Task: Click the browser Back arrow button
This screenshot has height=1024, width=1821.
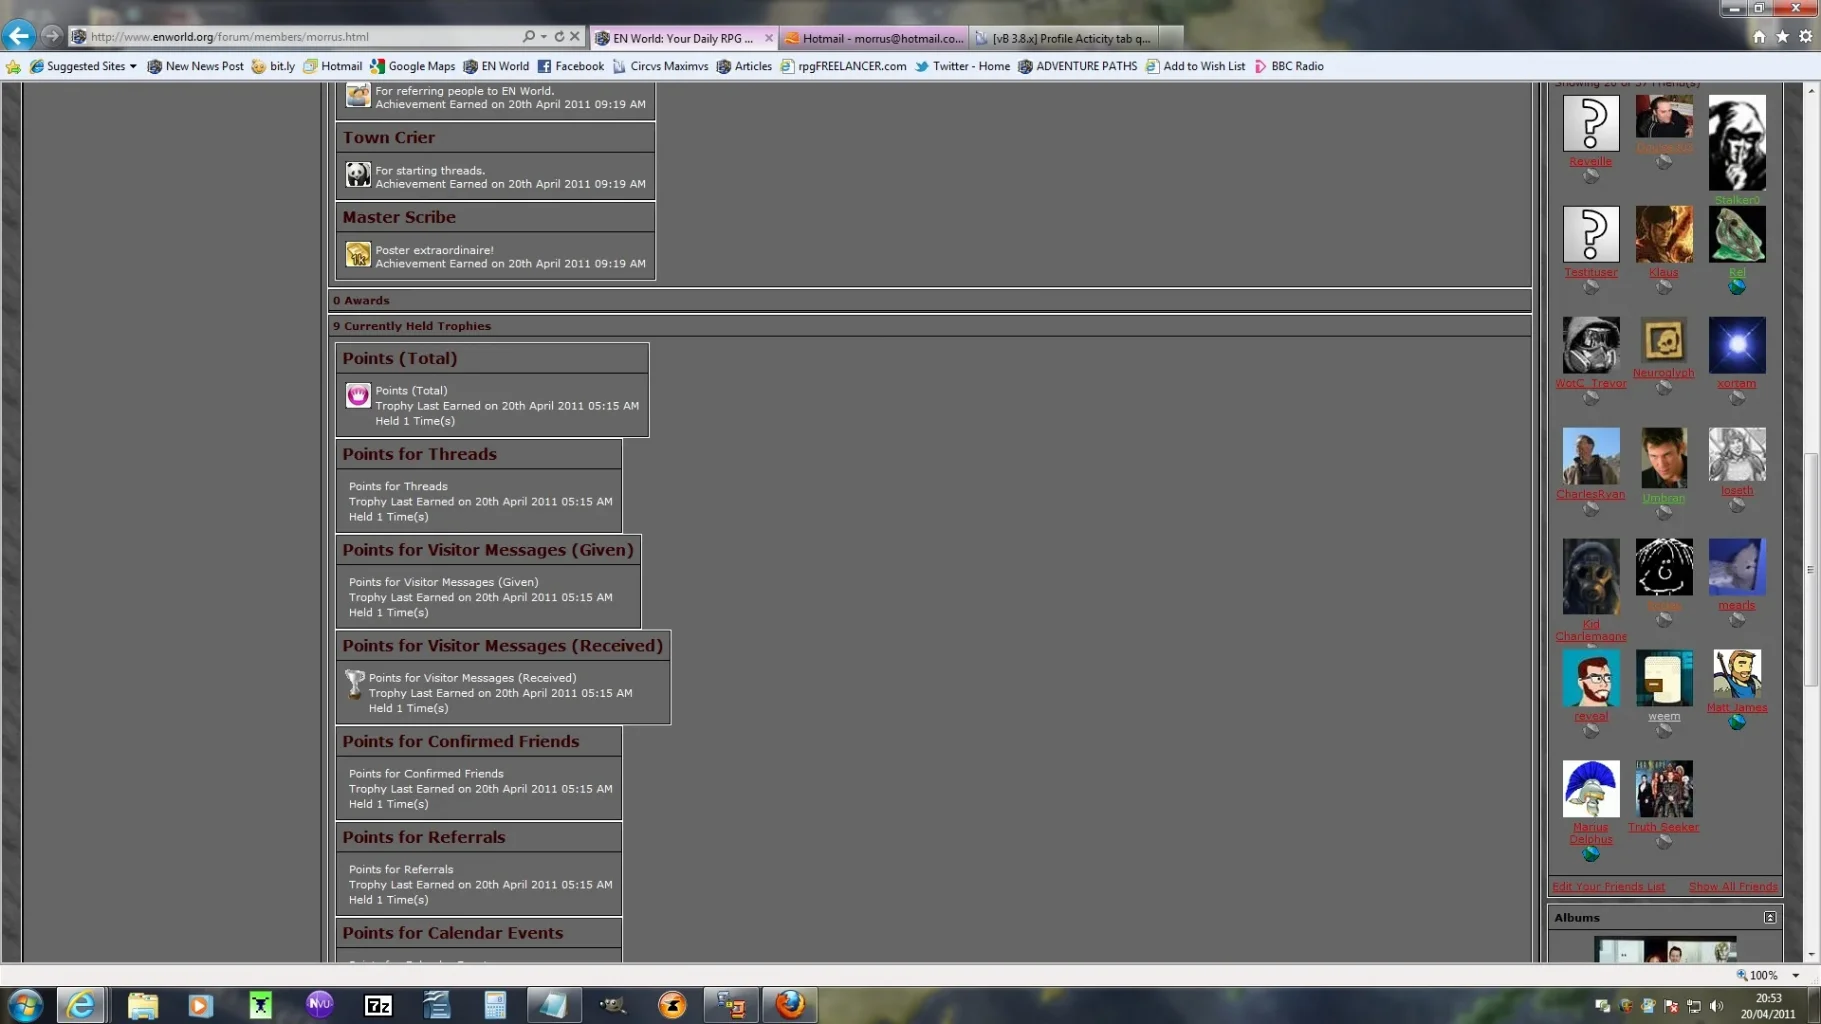Action: 18,36
